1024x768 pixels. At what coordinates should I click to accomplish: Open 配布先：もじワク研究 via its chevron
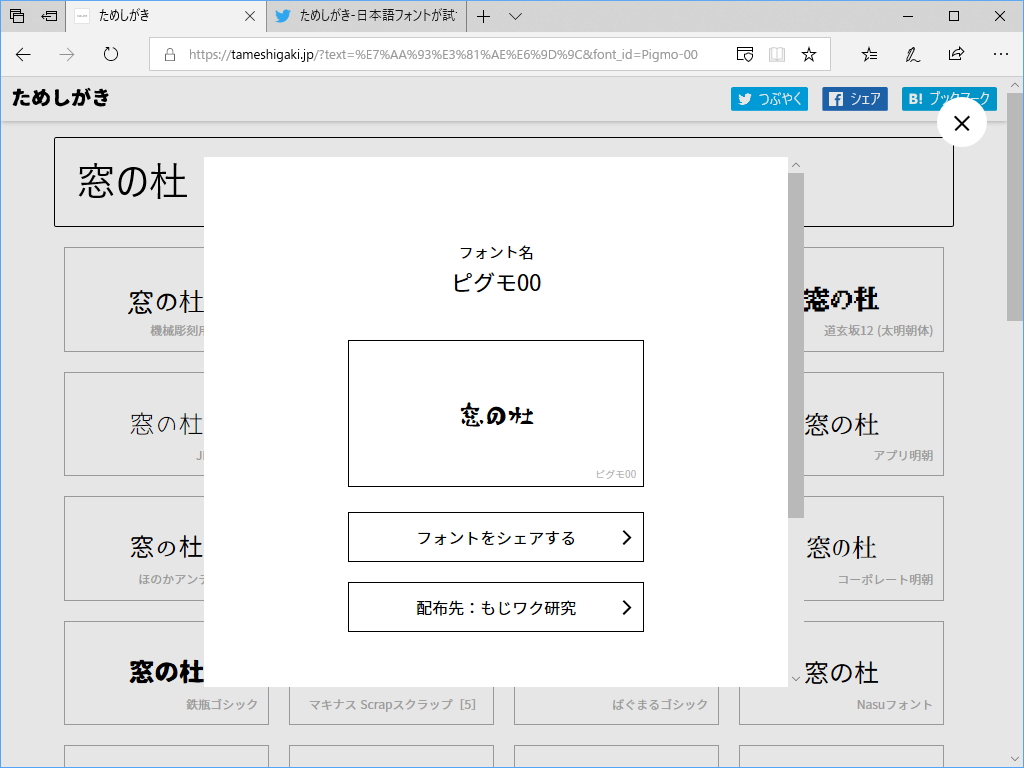click(625, 607)
